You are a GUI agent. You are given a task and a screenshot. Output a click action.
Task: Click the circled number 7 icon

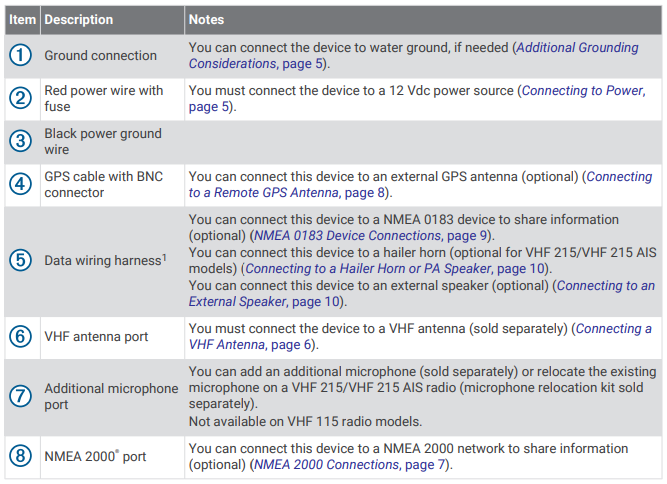tap(22, 397)
